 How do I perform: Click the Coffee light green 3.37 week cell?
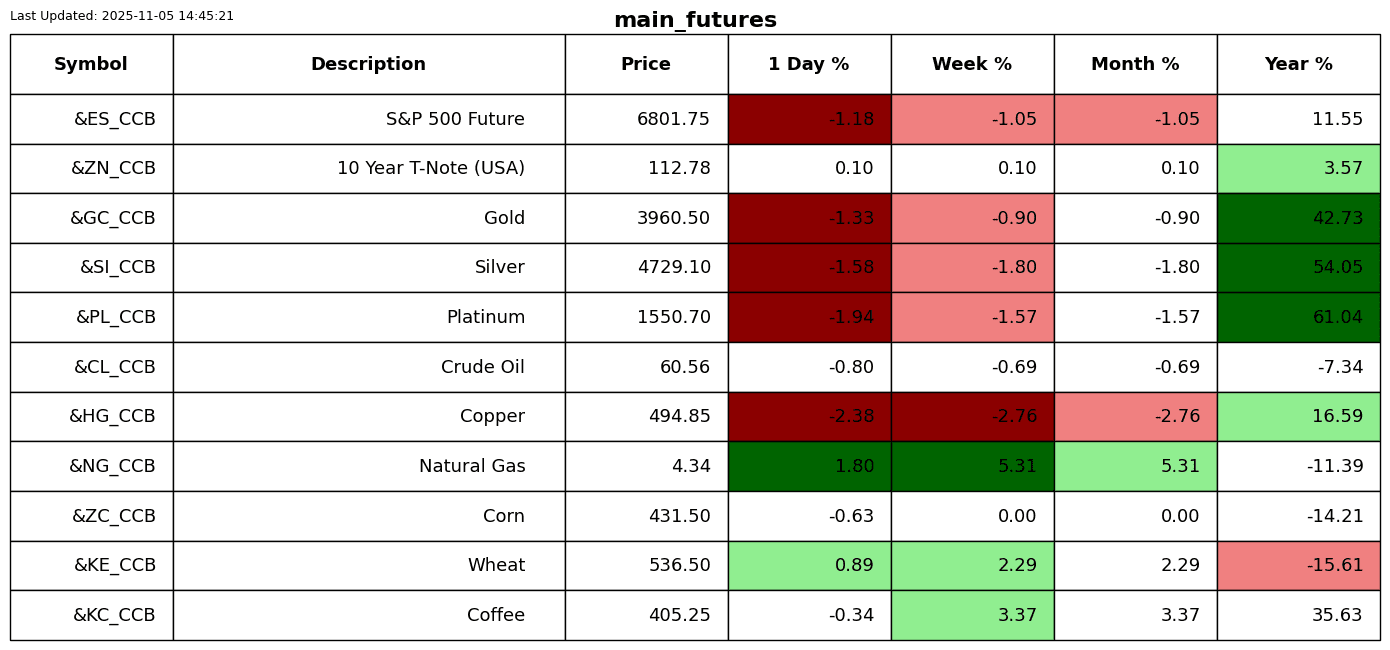972,615
